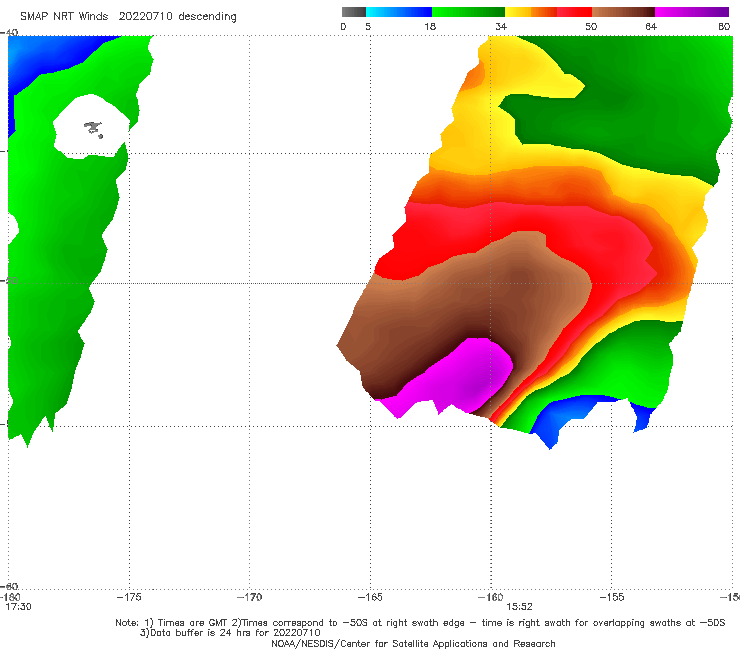Image resolution: width=740 pixels, height=650 pixels.
Task: Click the longitude label "-170"
Action: pos(249,597)
